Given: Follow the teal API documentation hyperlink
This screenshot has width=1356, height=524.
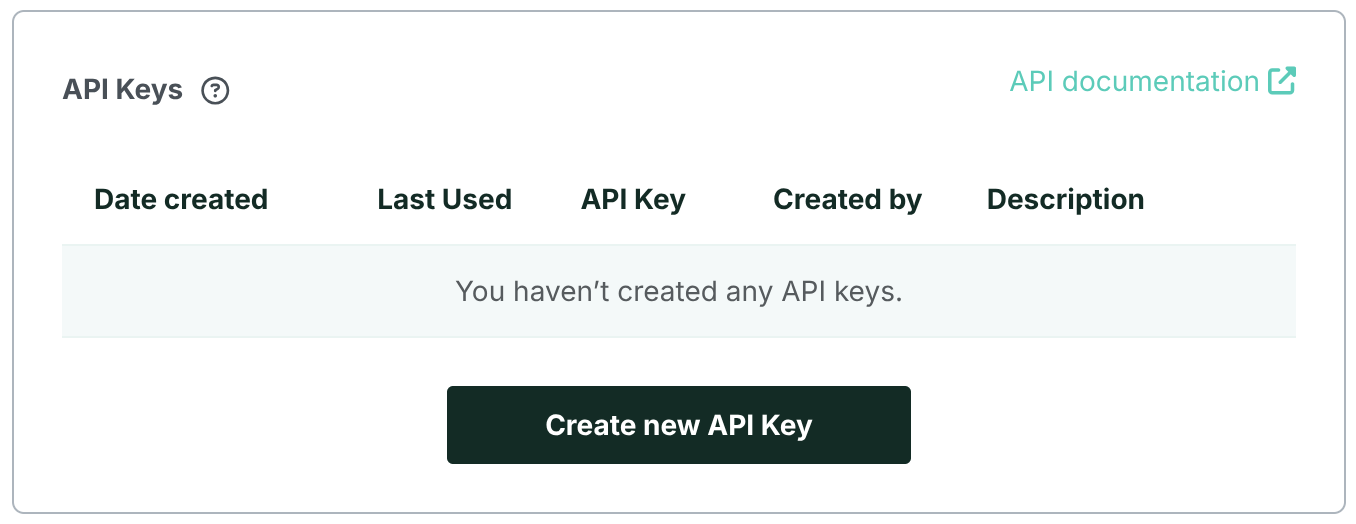Looking at the screenshot, I should pos(1134,82).
